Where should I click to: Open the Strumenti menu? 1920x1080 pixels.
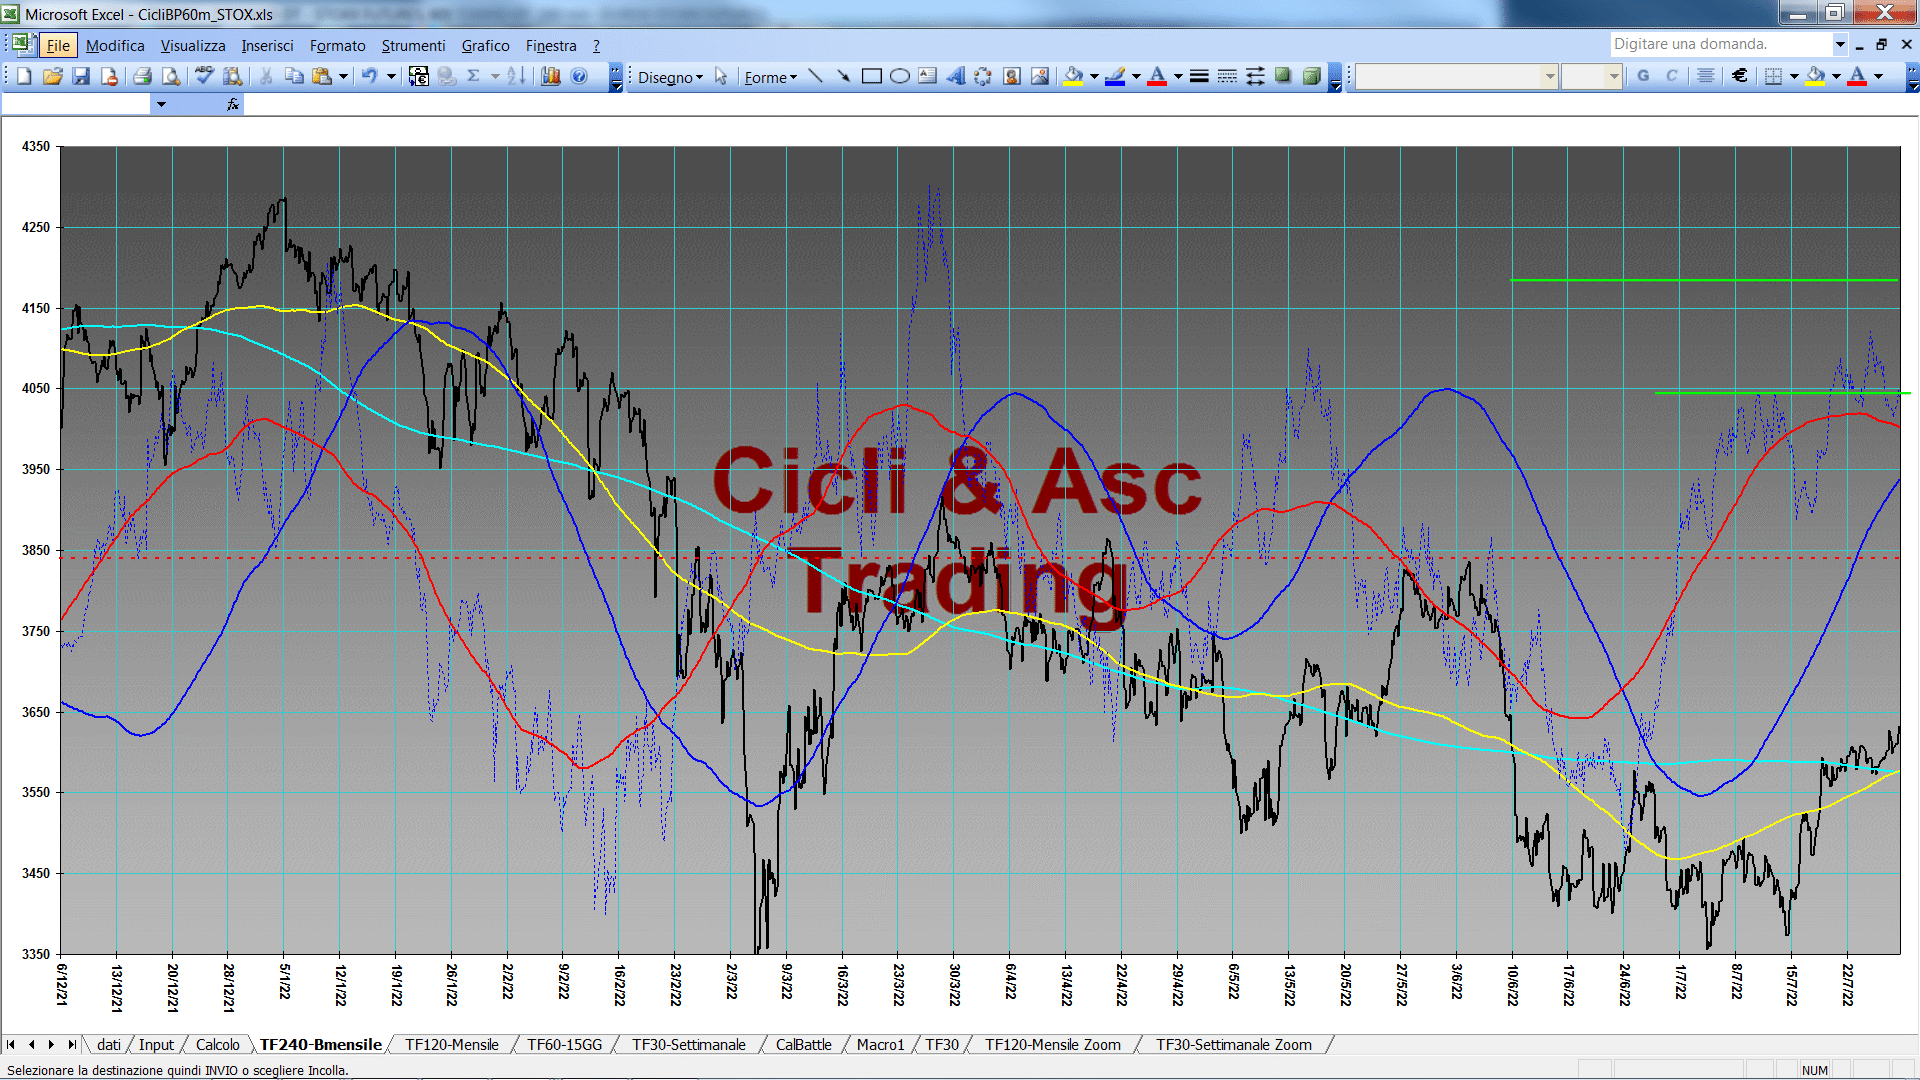[413, 46]
